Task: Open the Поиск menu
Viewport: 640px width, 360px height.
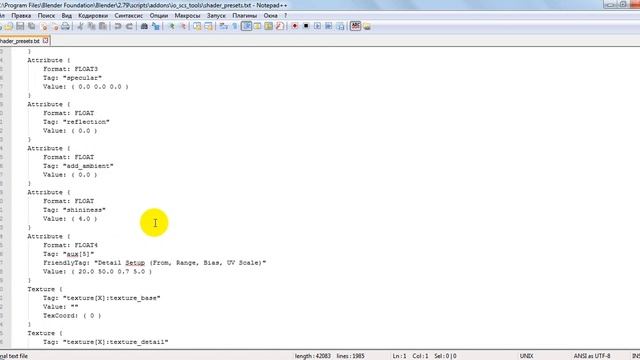Action: pyautogui.click(x=46, y=16)
